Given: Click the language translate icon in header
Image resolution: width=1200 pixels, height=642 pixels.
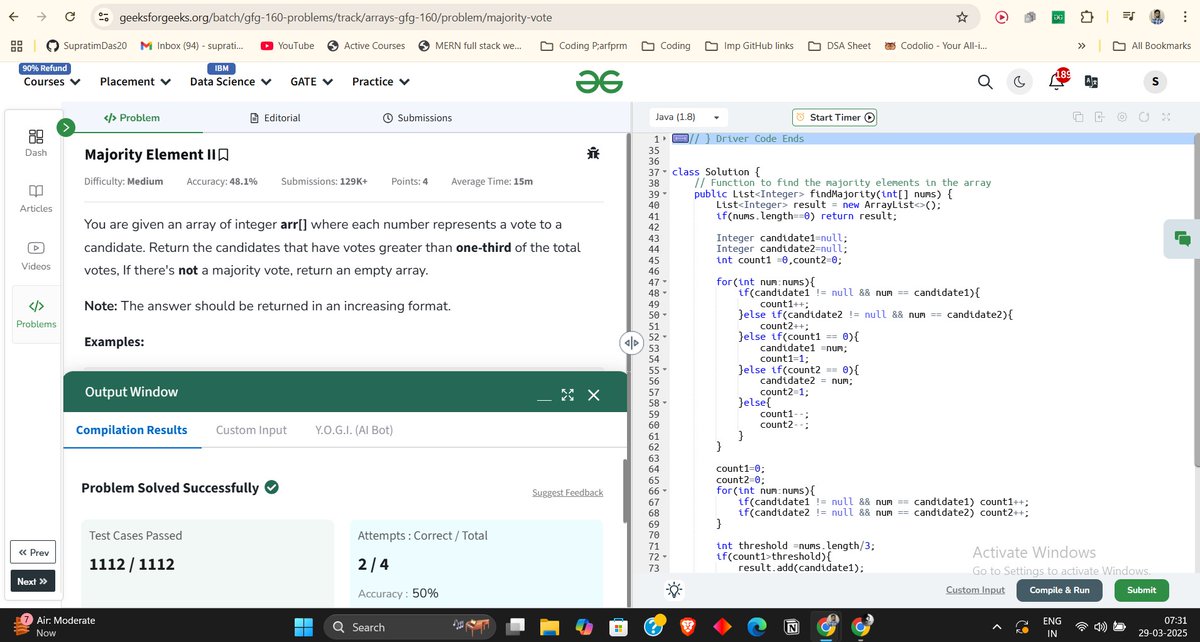Looking at the screenshot, I should (1091, 82).
